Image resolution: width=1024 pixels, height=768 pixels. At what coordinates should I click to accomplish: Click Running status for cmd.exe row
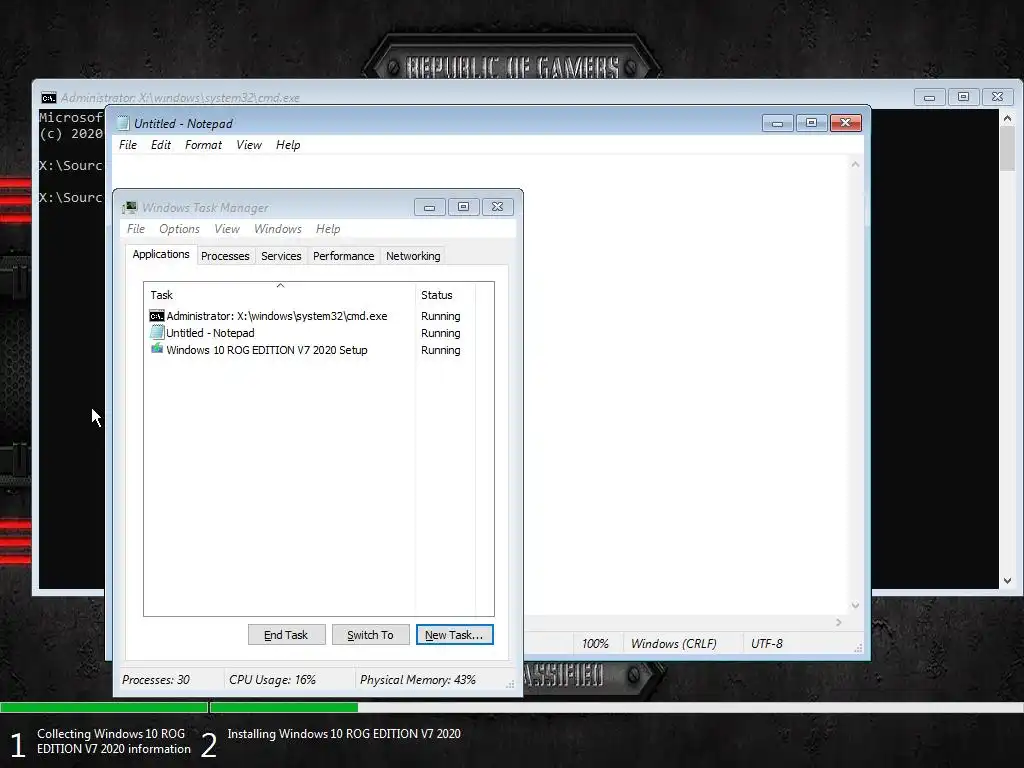[441, 316]
